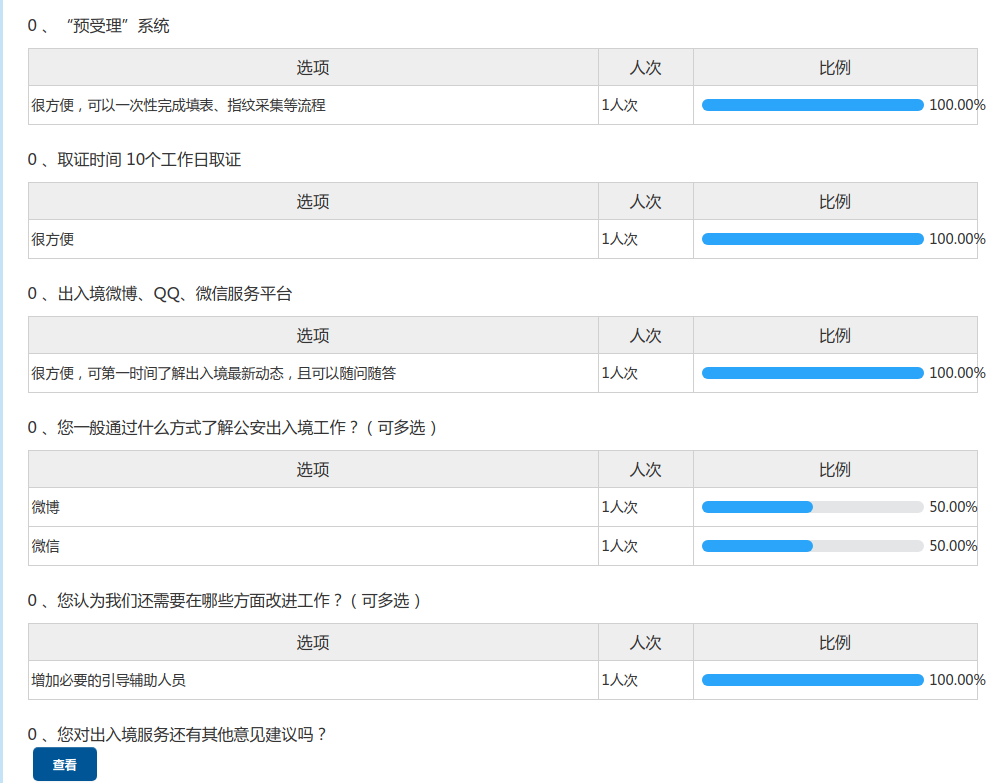
Task: Click 50.00% value in the 微信 row
Action: coord(953,546)
